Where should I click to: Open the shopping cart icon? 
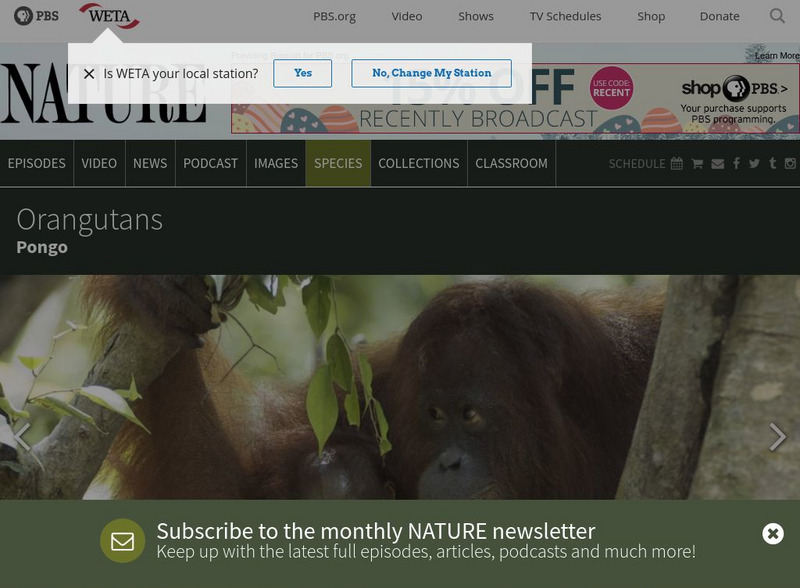(697, 164)
